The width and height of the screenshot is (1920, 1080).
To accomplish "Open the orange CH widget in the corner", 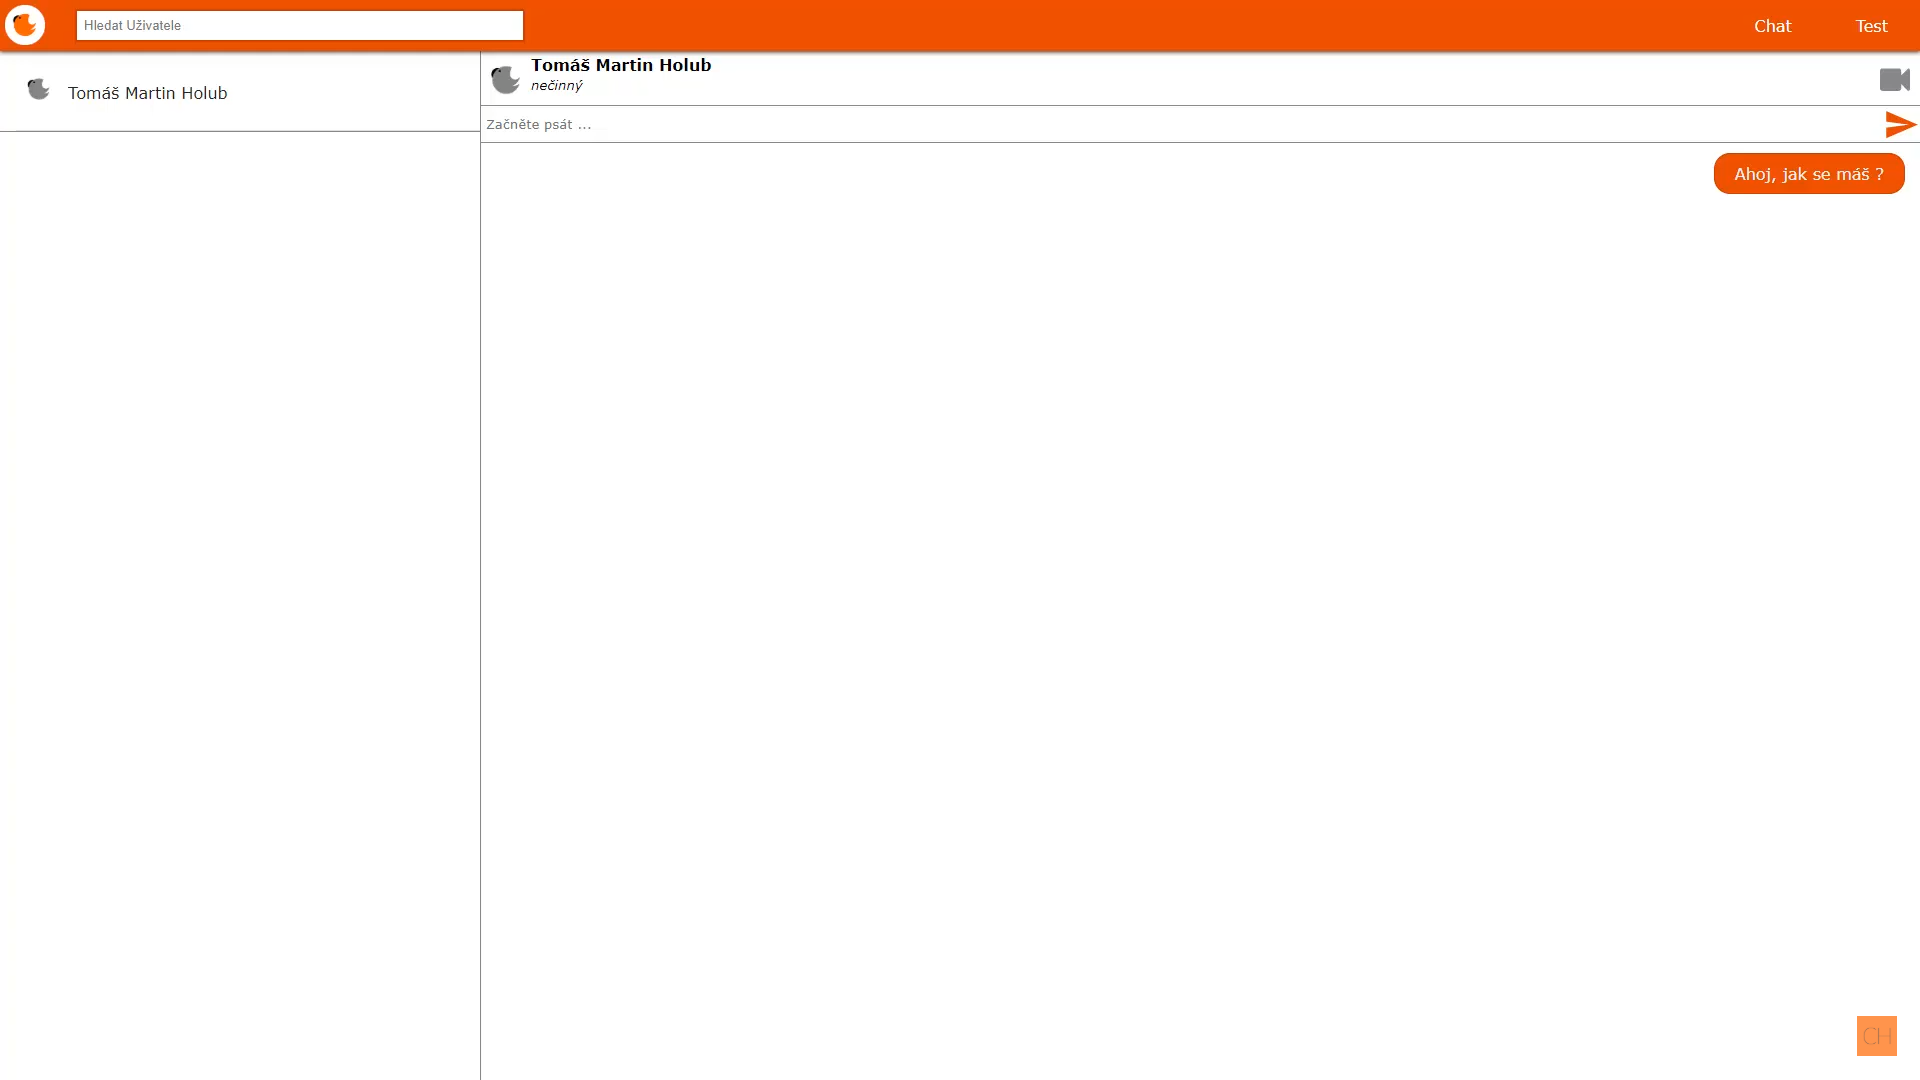I will tap(1876, 1035).
